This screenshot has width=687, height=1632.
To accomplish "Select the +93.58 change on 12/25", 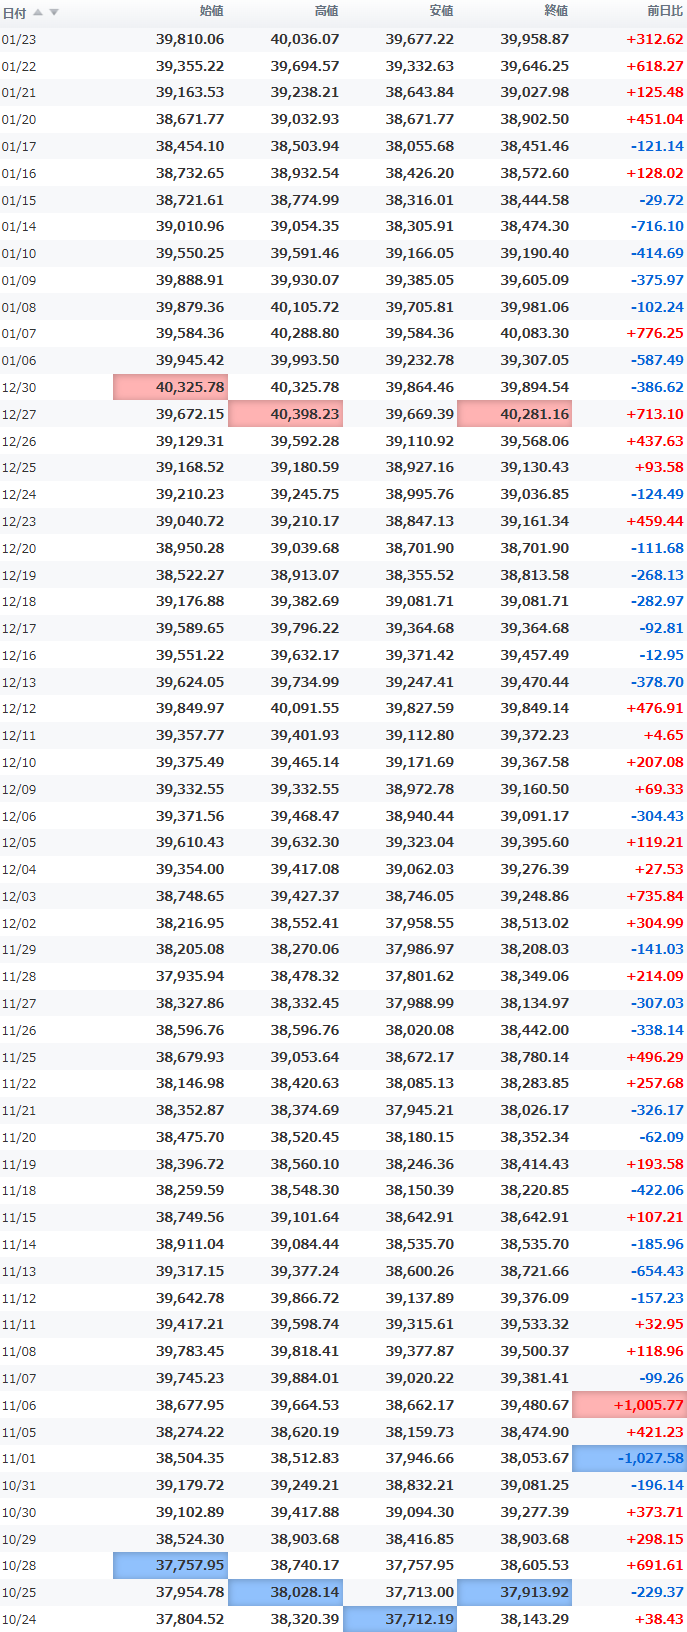I will 659,467.
